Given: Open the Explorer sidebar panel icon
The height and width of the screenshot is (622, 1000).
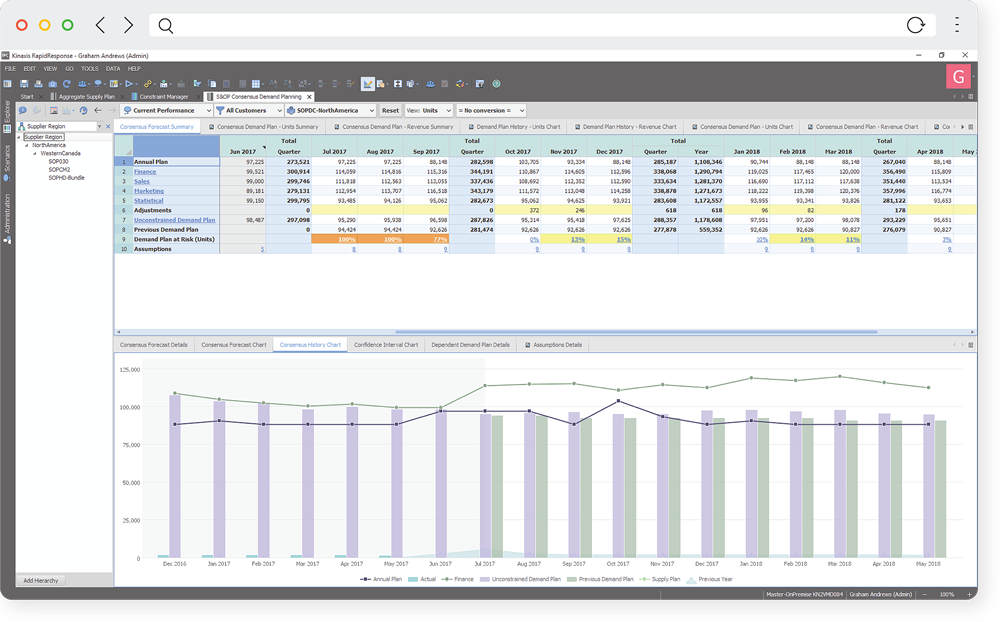Looking at the screenshot, I should pos(8,129).
